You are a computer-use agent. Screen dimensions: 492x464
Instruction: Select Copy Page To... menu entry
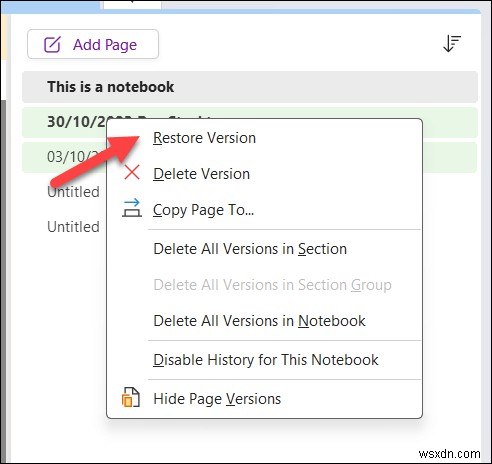click(x=264, y=210)
